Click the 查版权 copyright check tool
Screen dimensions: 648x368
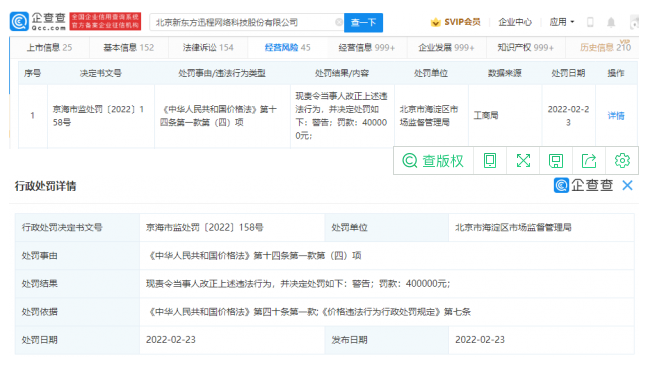point(433,160)
